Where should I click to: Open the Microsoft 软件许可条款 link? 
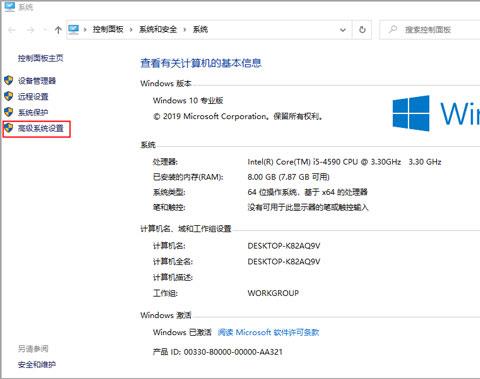point(268,332)
